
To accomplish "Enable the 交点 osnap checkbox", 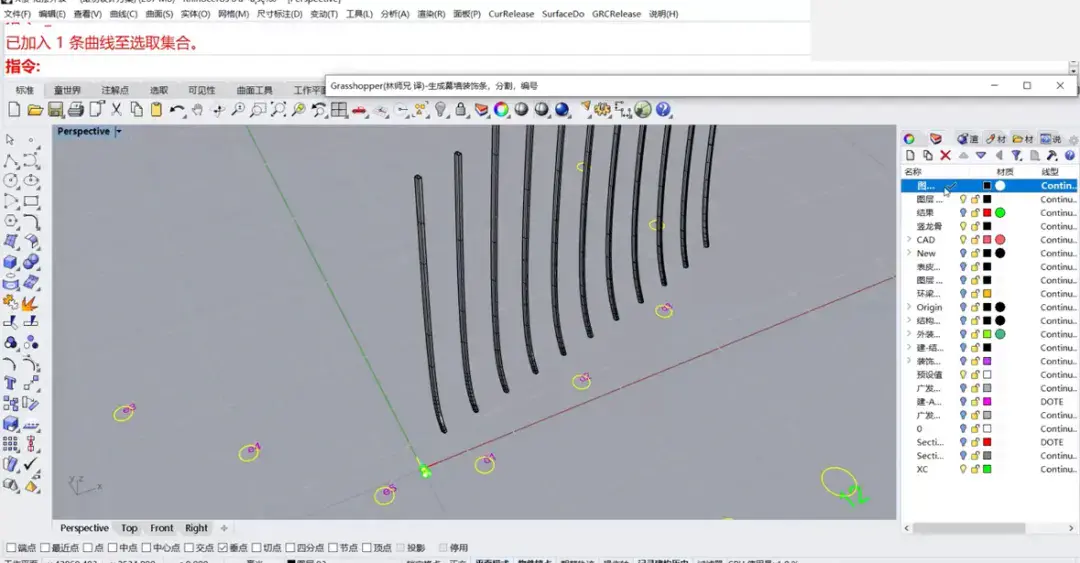I will (189, 548).
